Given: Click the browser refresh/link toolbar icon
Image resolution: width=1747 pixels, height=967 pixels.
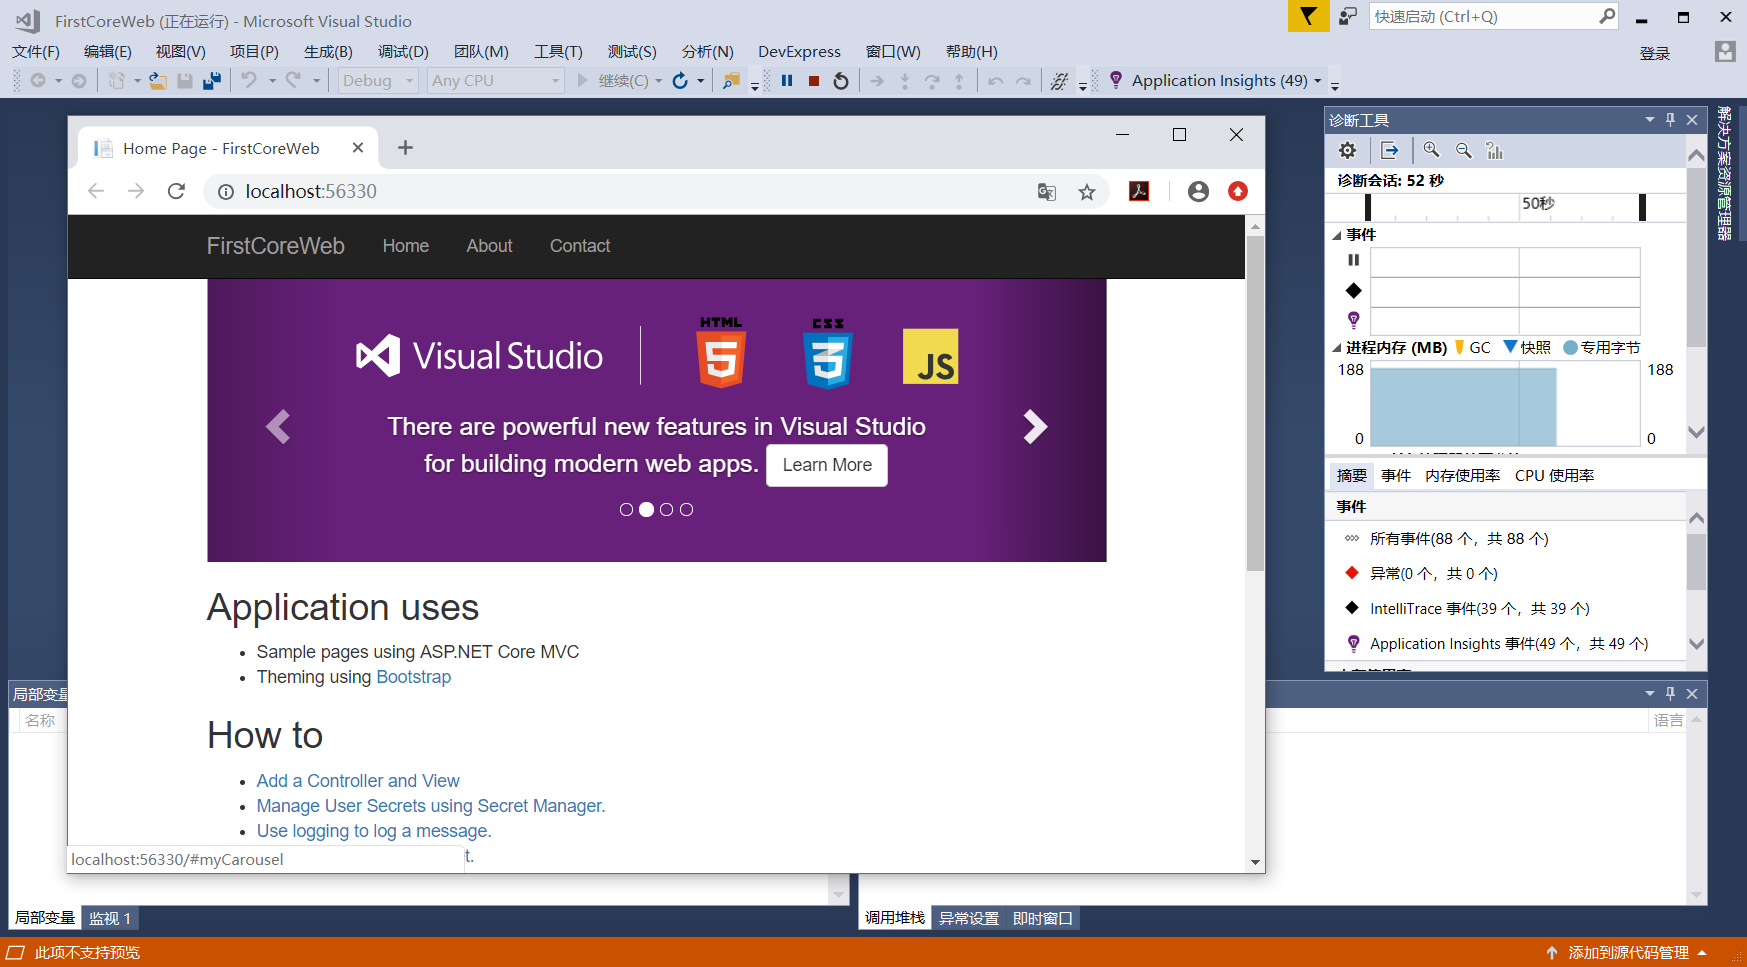Looking at the screenshot, I should pos(680,81).
